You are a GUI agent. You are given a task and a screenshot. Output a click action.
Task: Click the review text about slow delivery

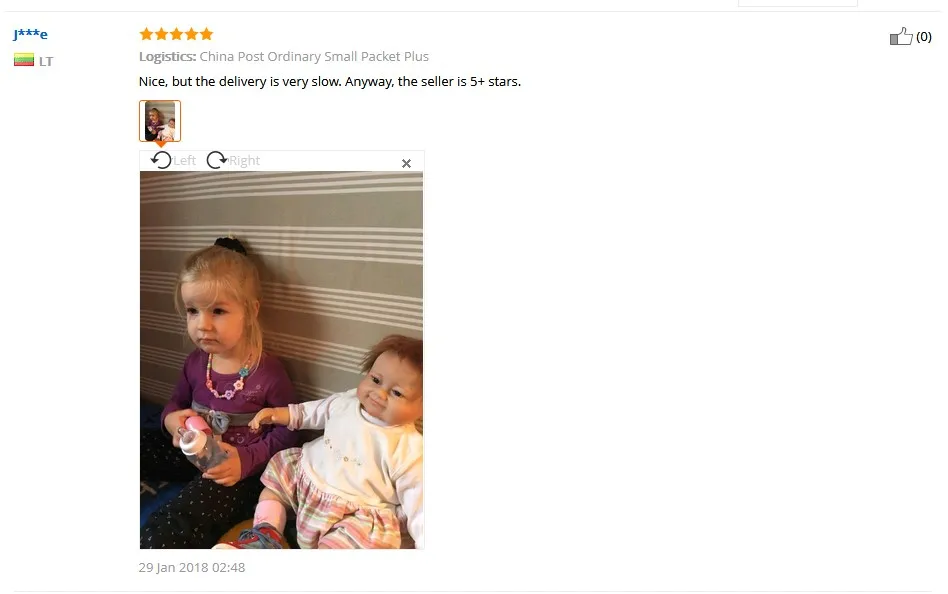[x=330, y=82]
